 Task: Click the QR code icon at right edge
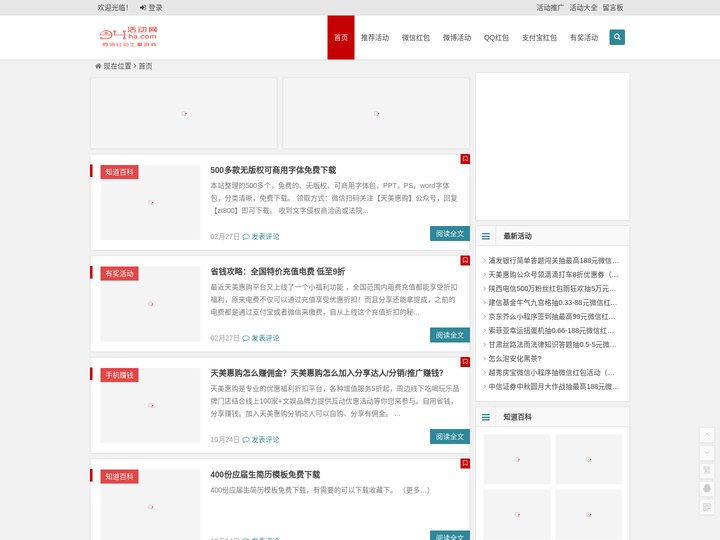(x=707, y=507)
